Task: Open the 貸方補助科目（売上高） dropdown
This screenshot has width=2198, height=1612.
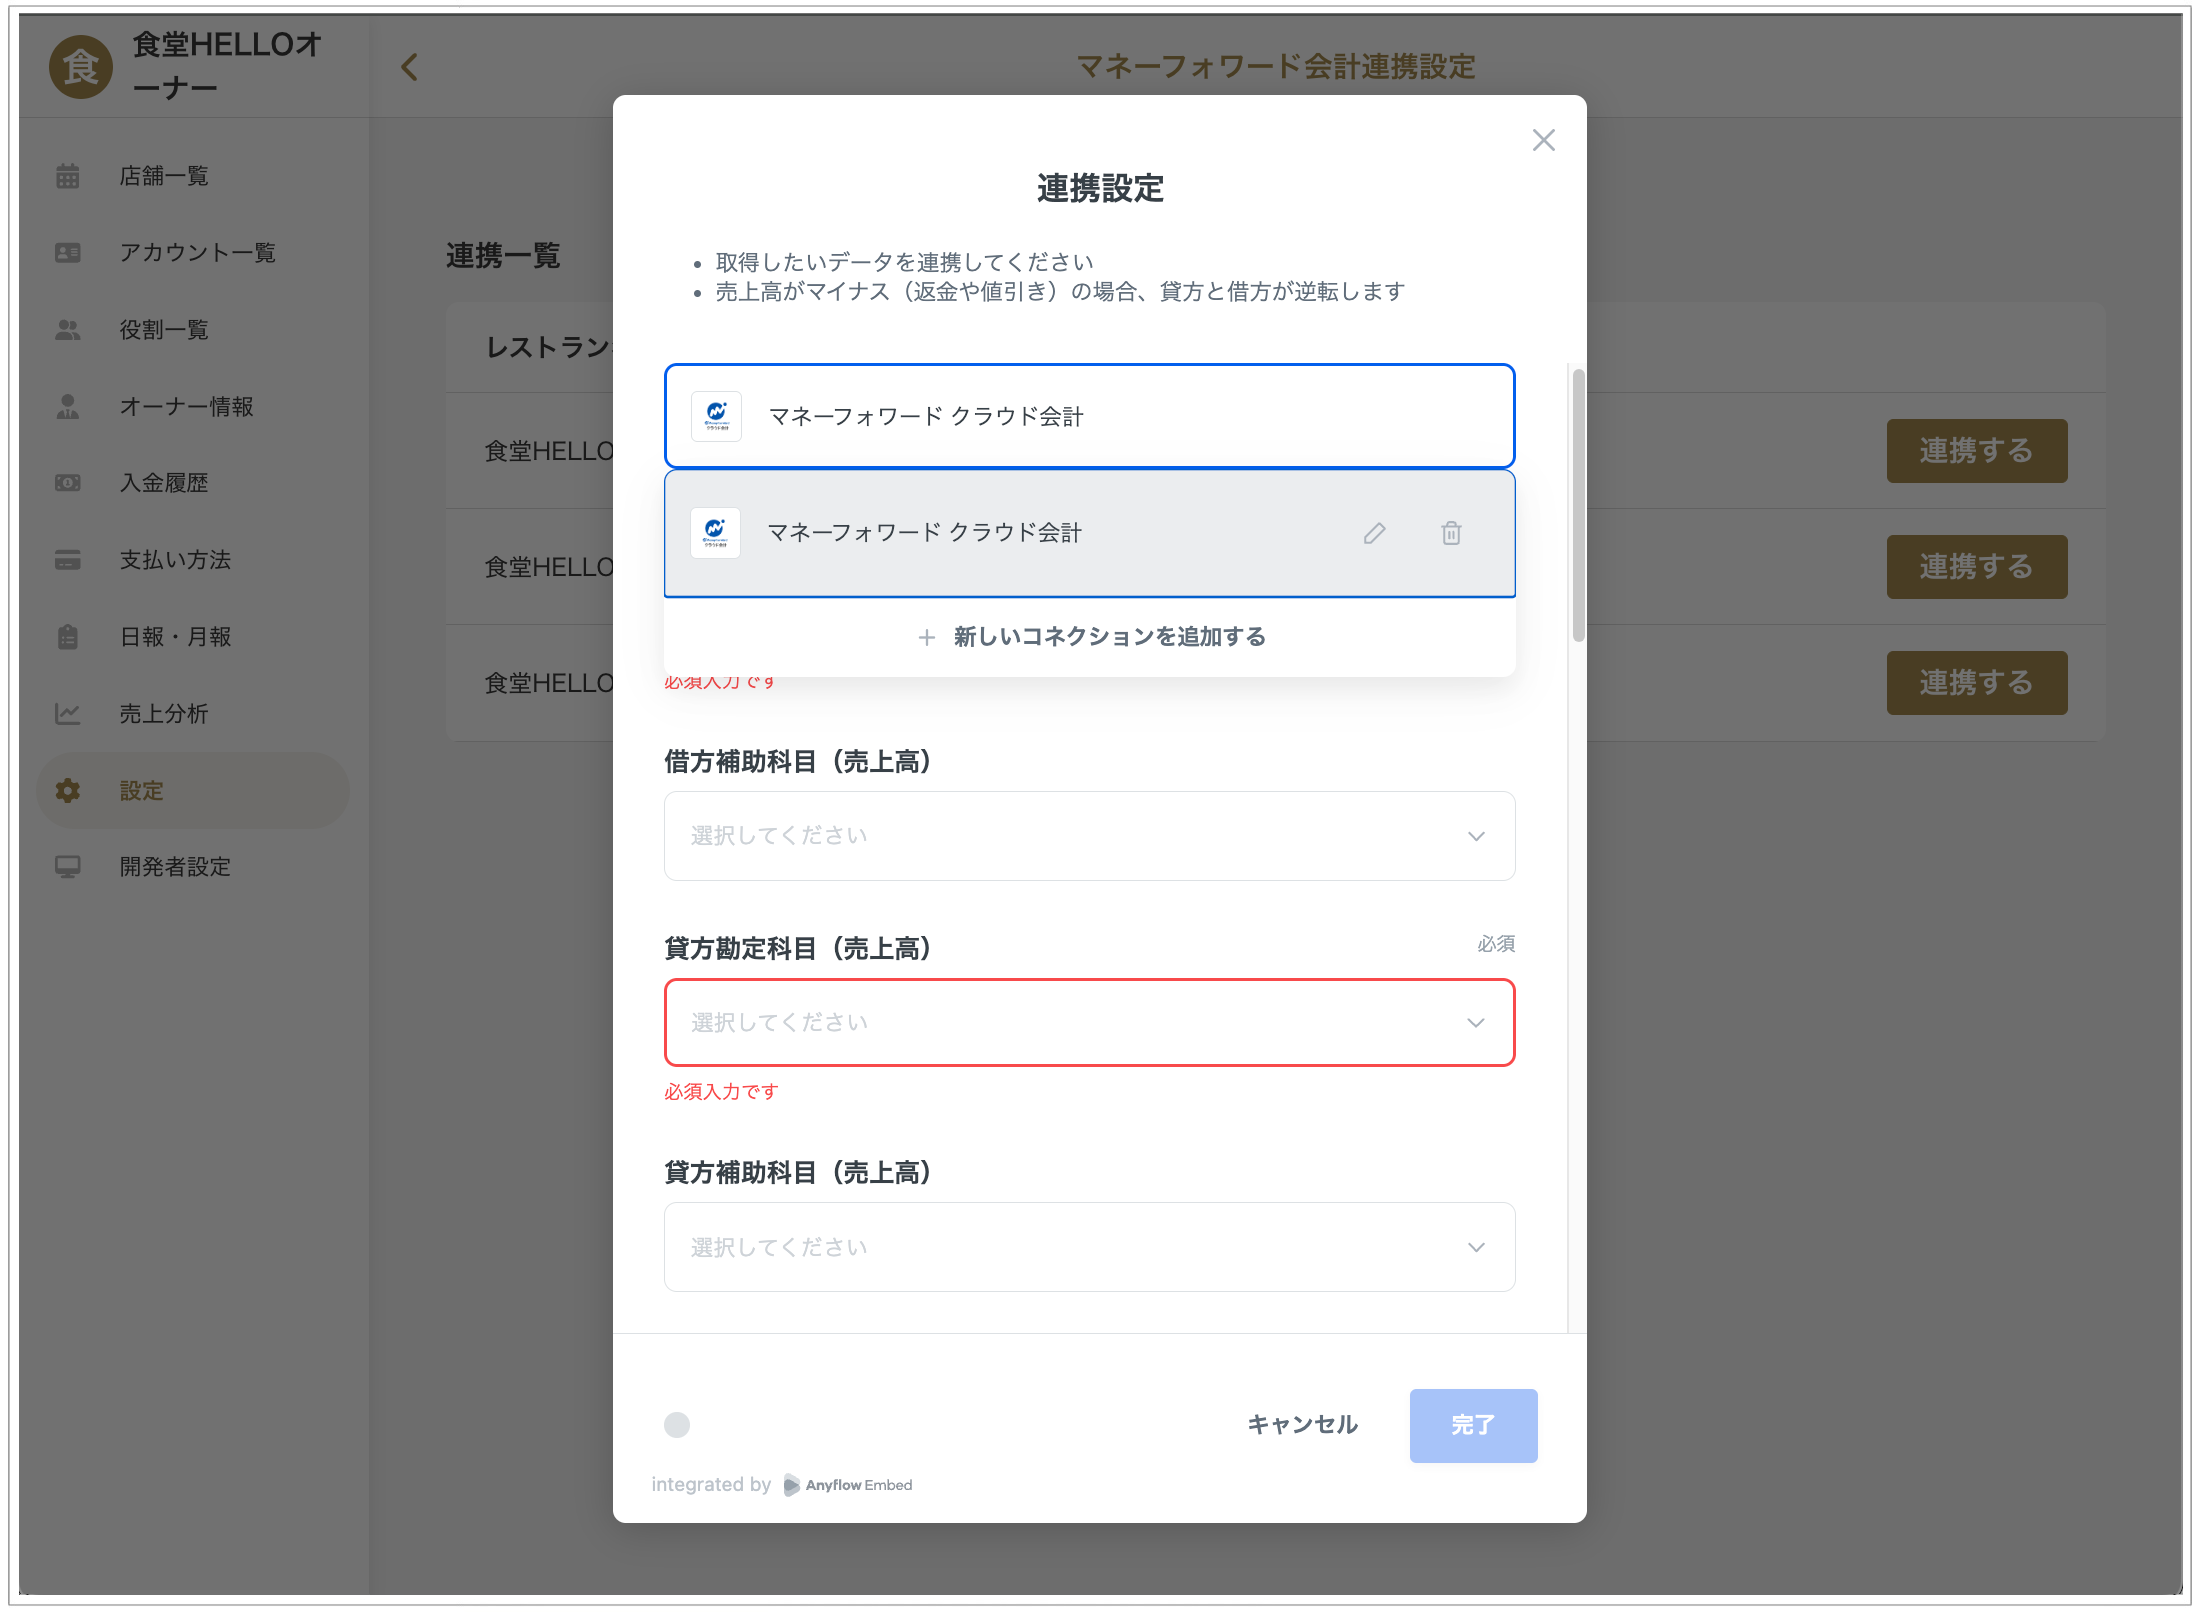Action: 1089,1247
